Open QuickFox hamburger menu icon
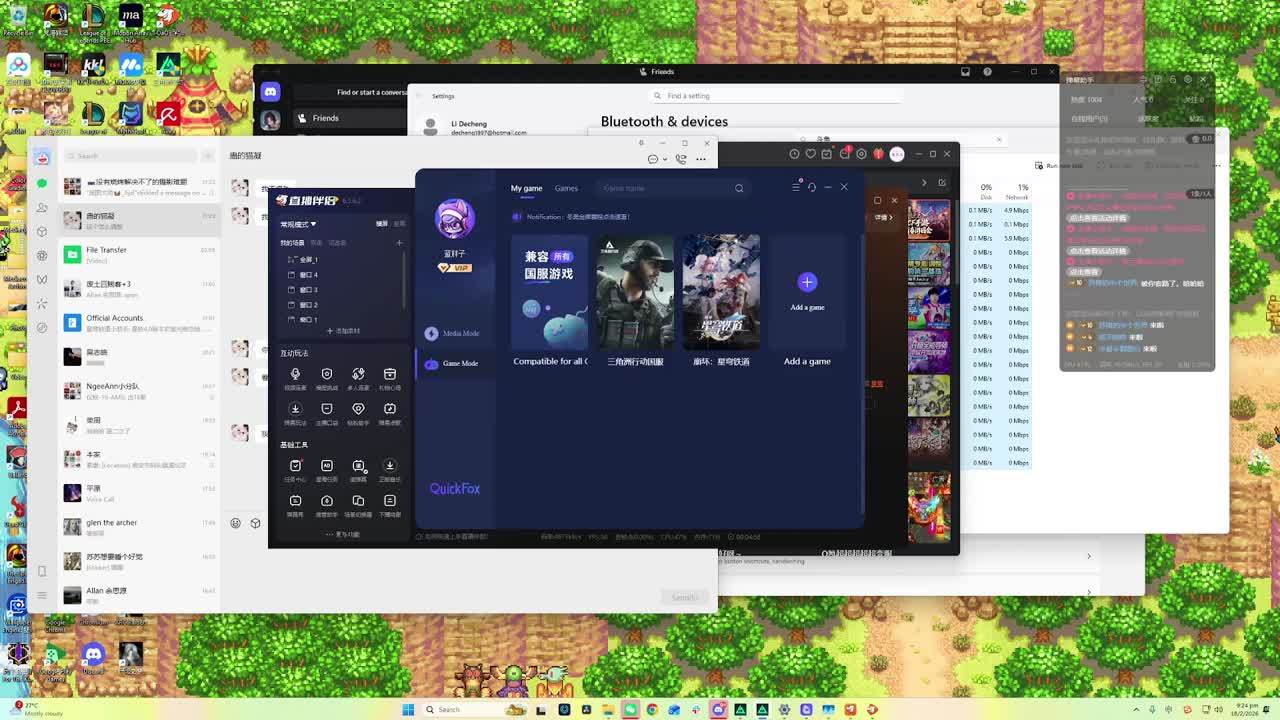 [x=796, y=187]
